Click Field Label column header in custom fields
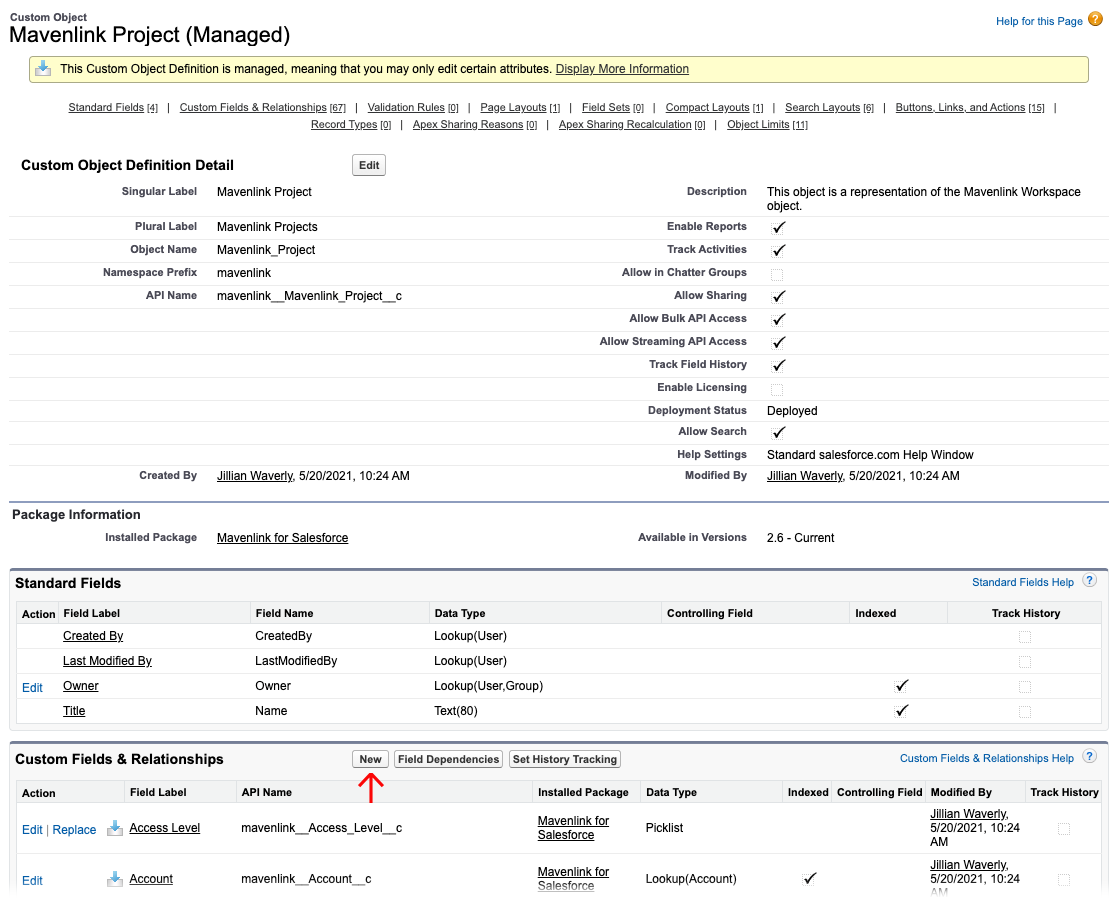The image size is (1117, 919). point(158,792)
